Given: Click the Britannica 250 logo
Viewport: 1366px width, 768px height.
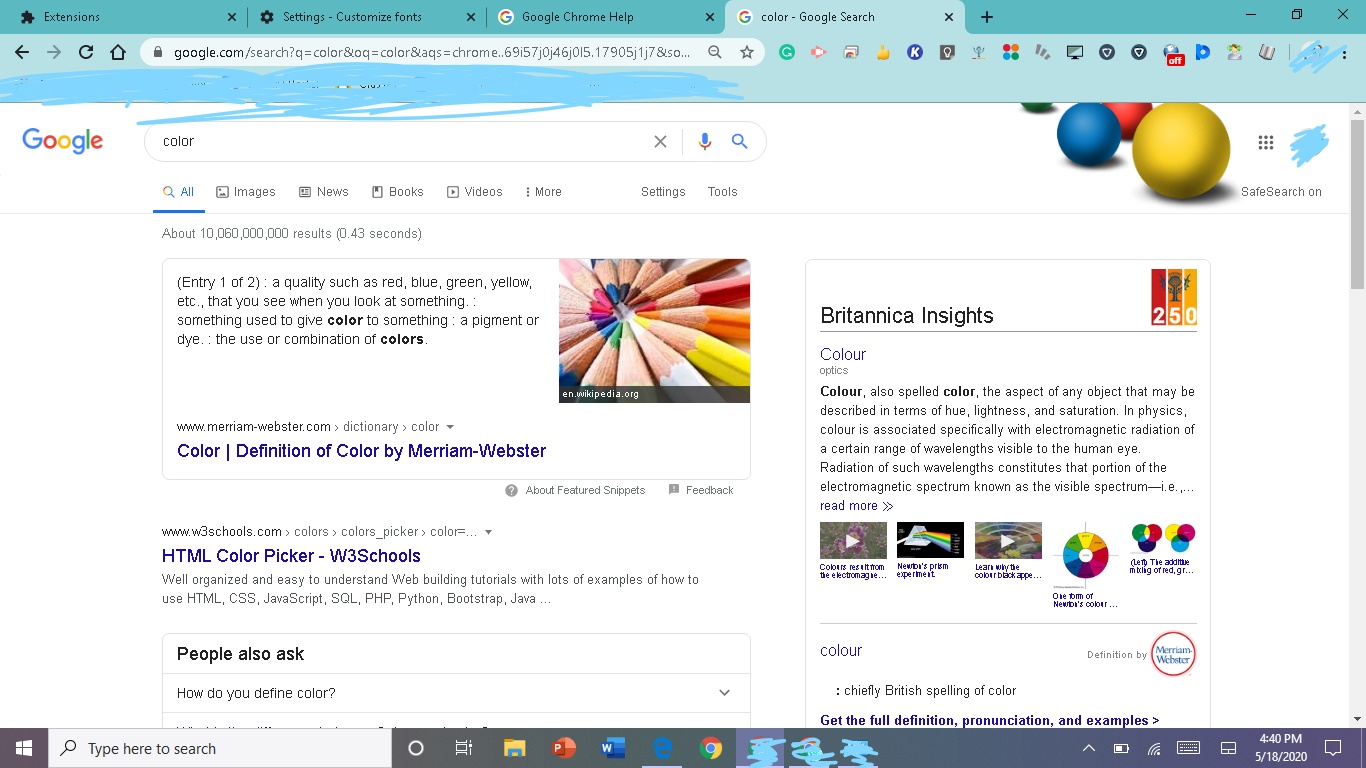Looking at the screenshot, I should pos(1174,297).
